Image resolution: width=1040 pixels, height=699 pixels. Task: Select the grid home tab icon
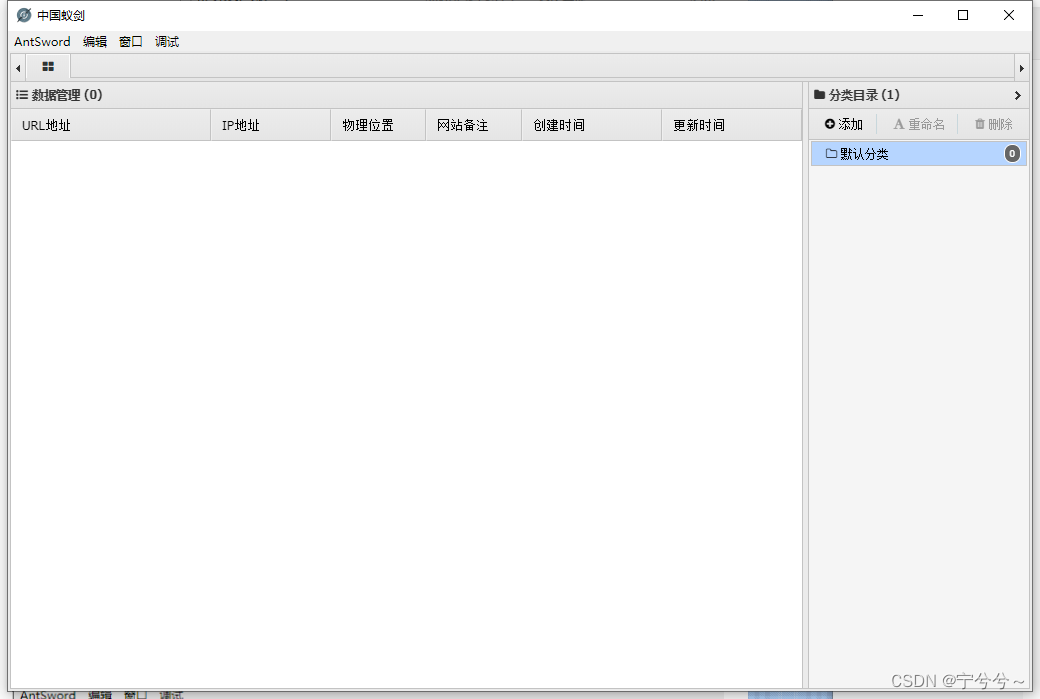[48, 67]
